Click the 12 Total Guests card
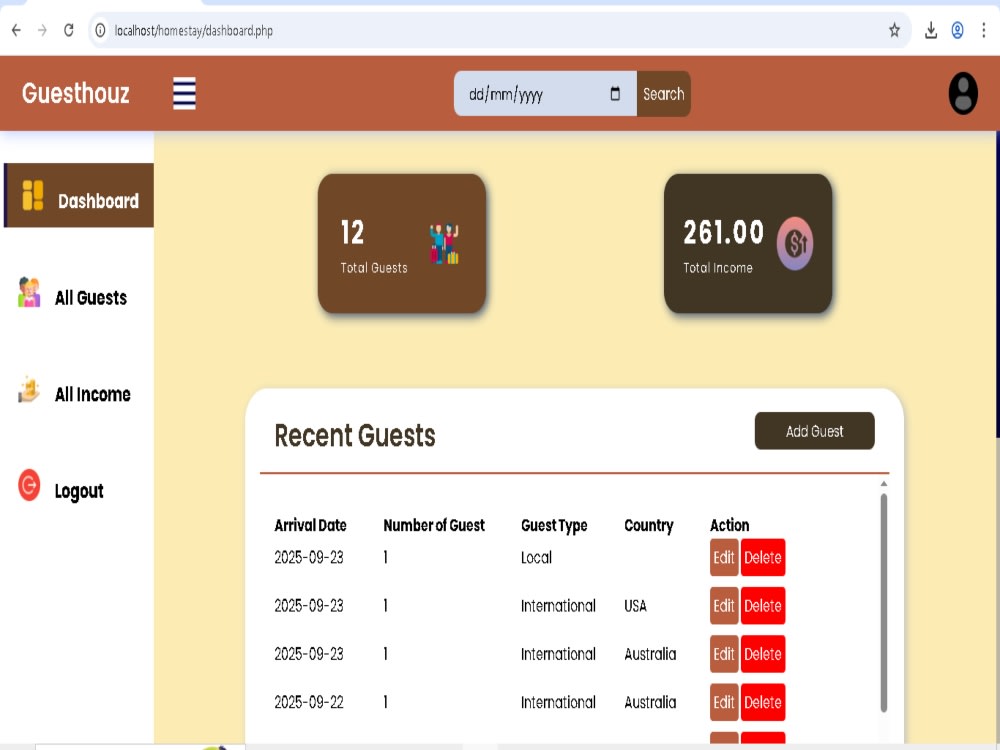The width and height of the screenshot is (1000, 750). coord(402,244)
